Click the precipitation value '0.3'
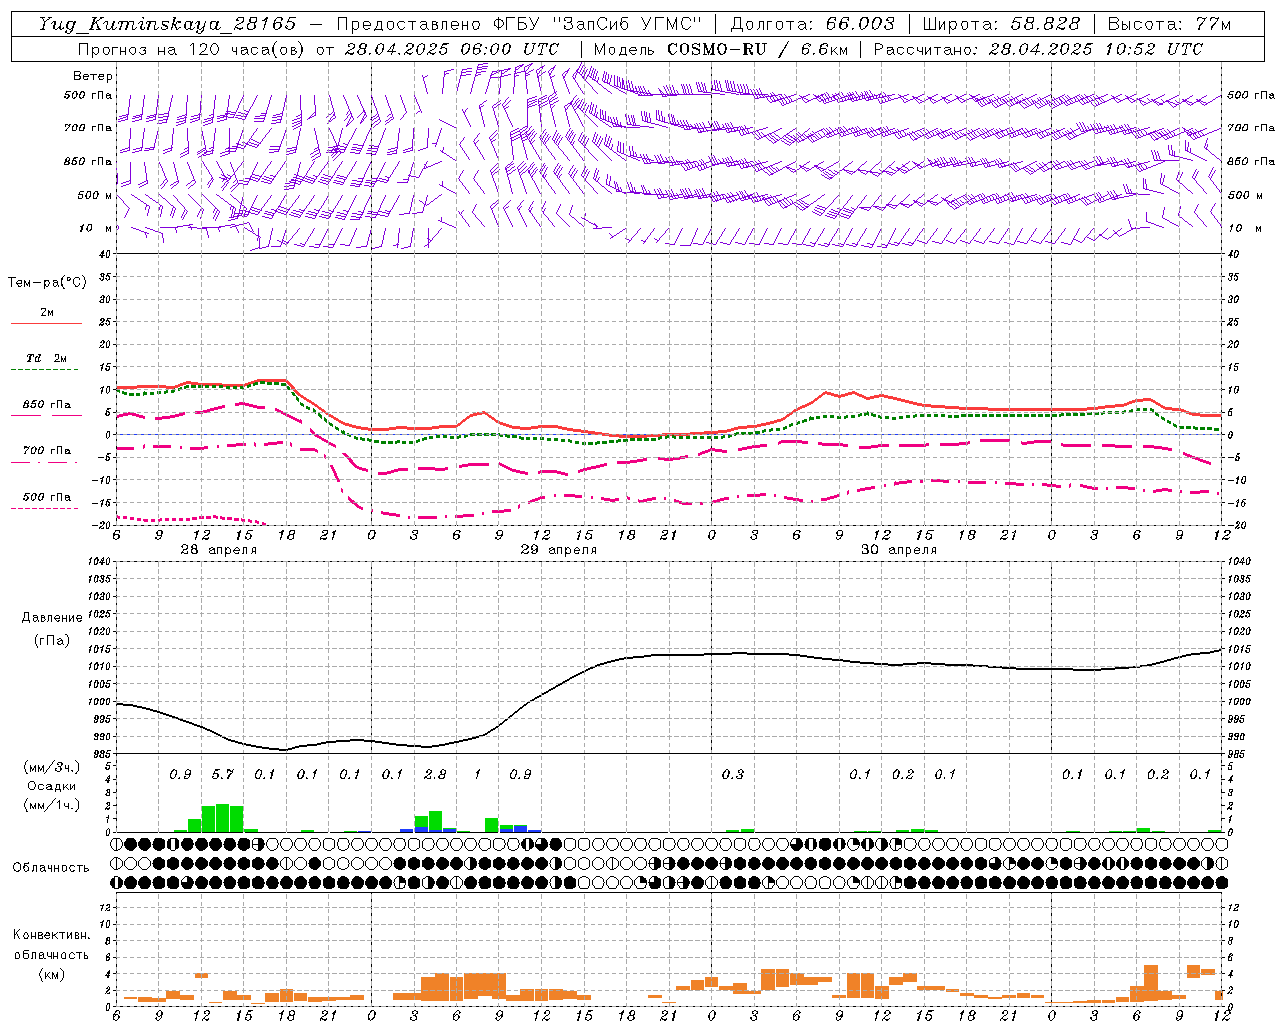Viewport: 1280px width, 1024px height. 732,774
